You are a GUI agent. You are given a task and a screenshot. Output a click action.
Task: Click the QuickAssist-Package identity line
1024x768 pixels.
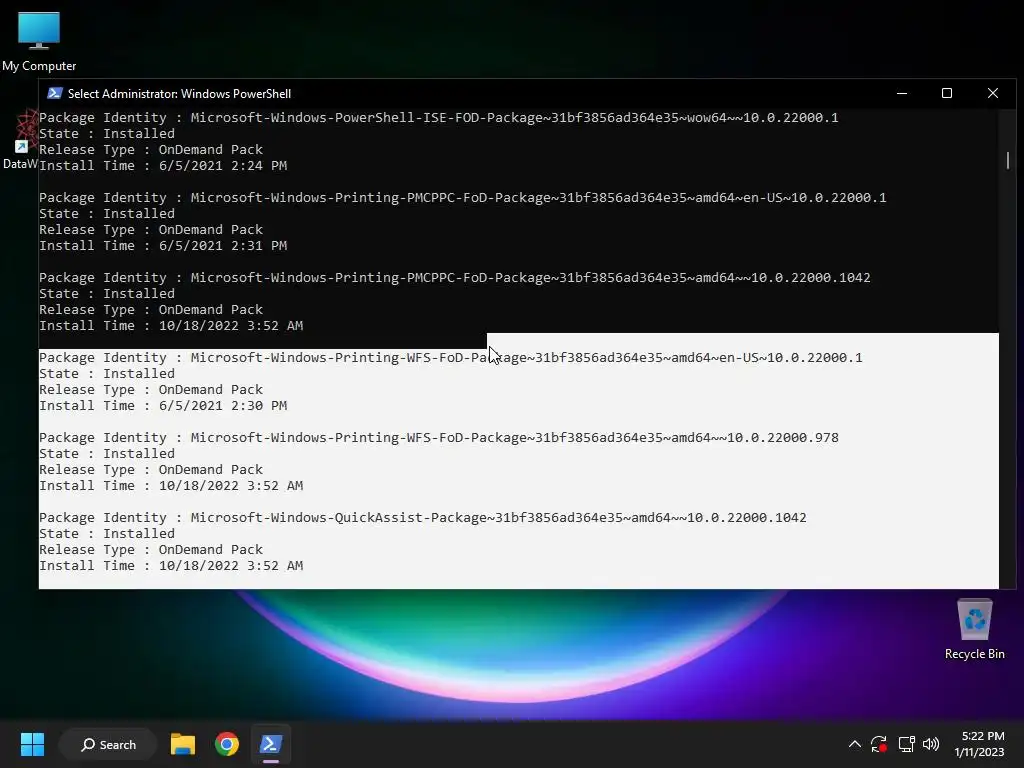pyautogui.click(x=423, y=517)
